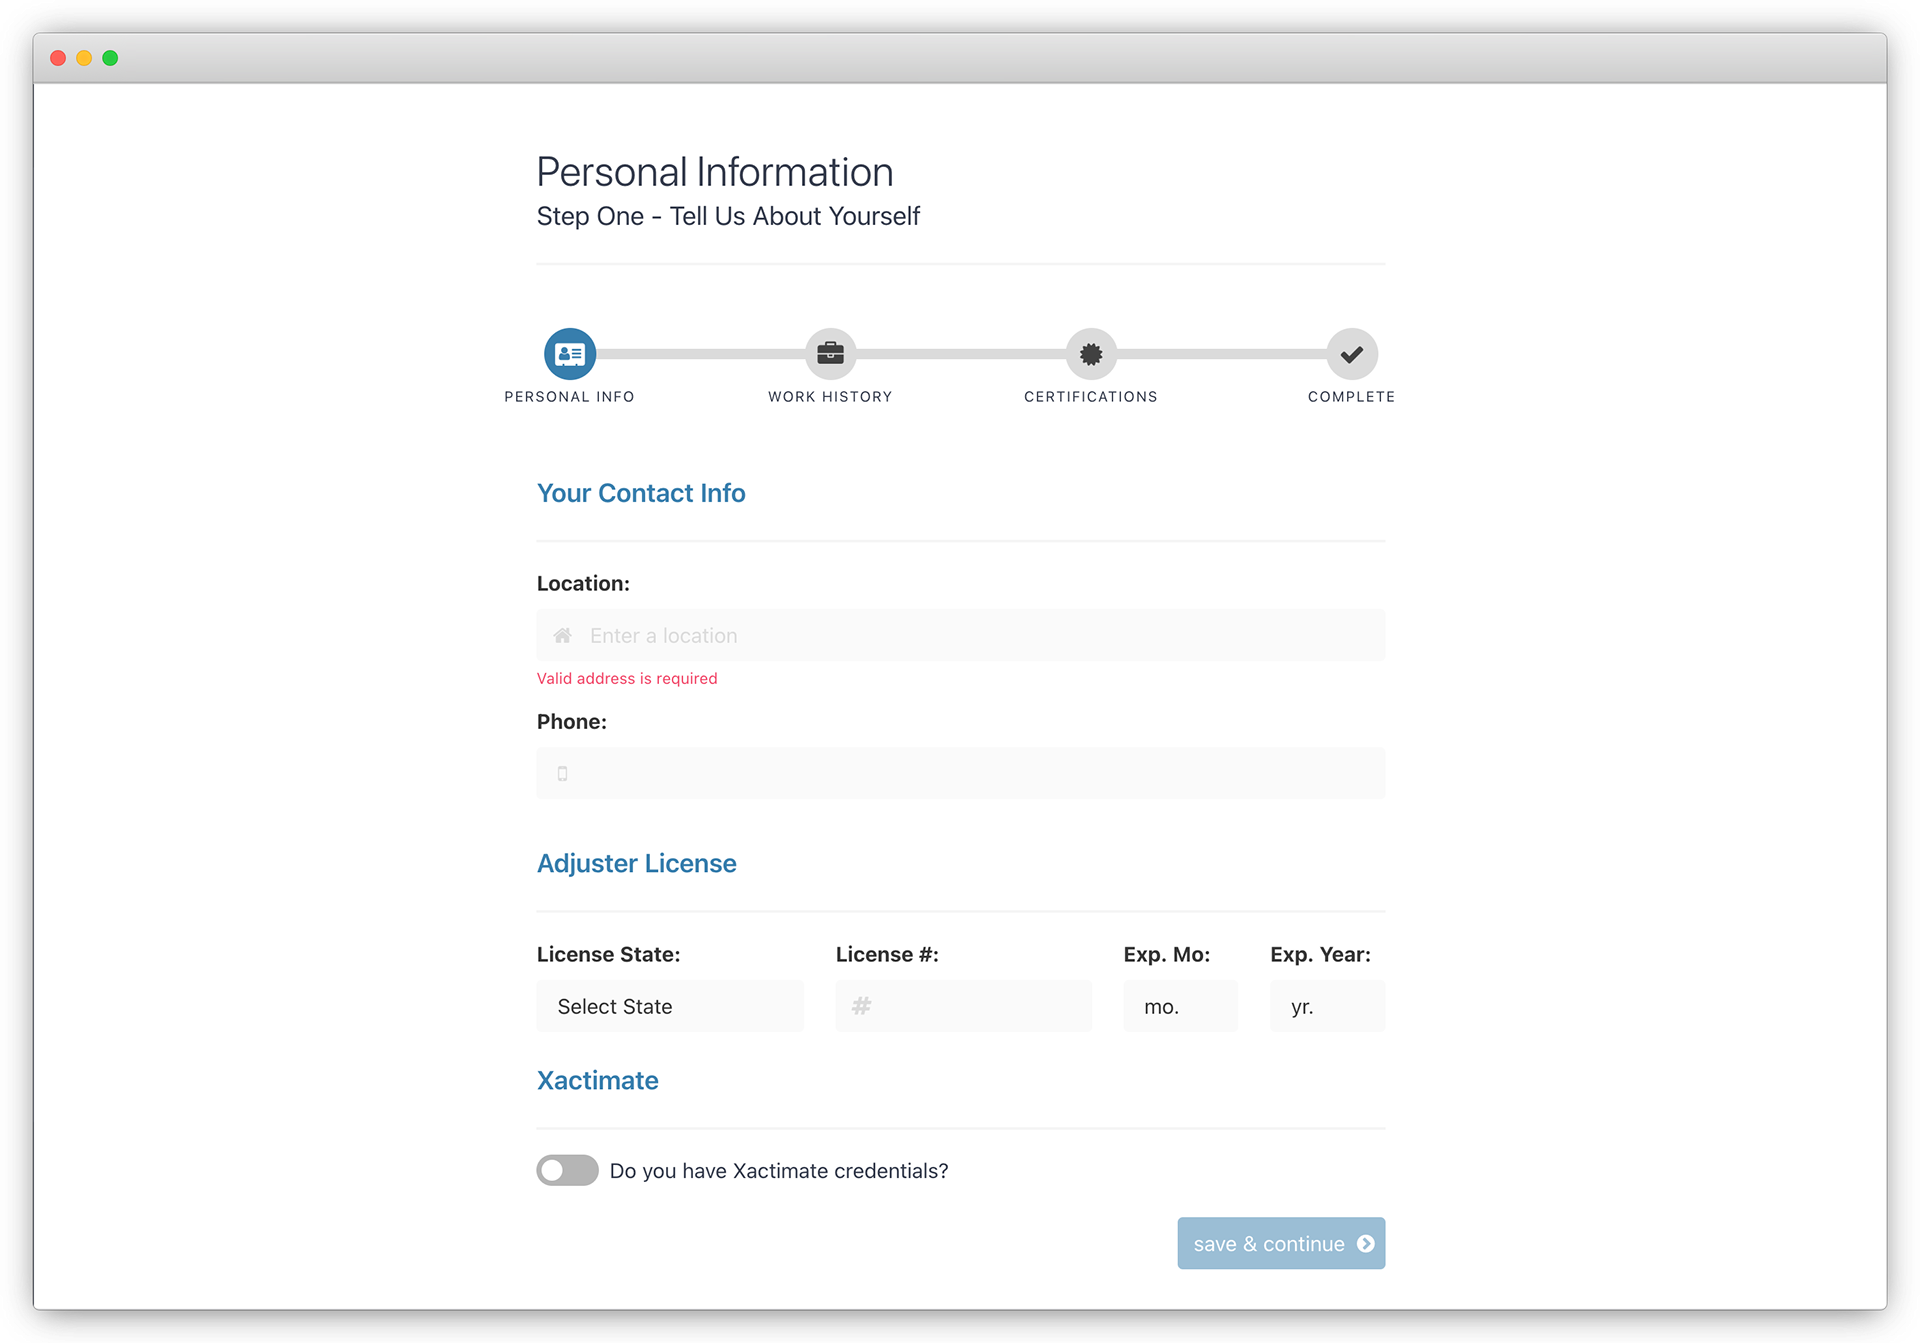
Task: Click the hash icon in the License # field
Action: [x=861, y=1006]
